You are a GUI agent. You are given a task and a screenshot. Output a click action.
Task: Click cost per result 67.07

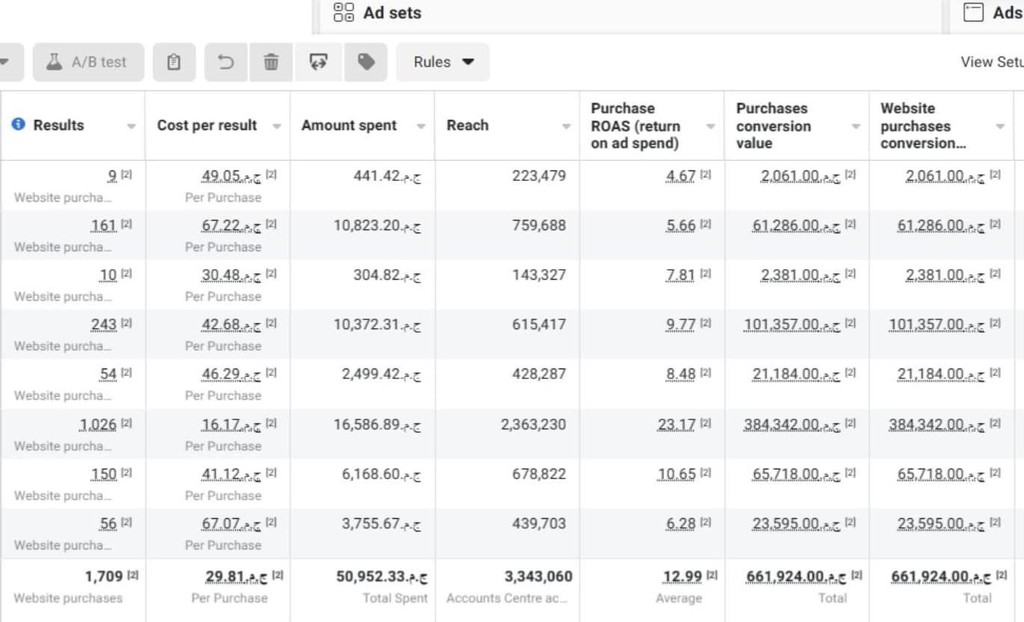click(231, 524)
